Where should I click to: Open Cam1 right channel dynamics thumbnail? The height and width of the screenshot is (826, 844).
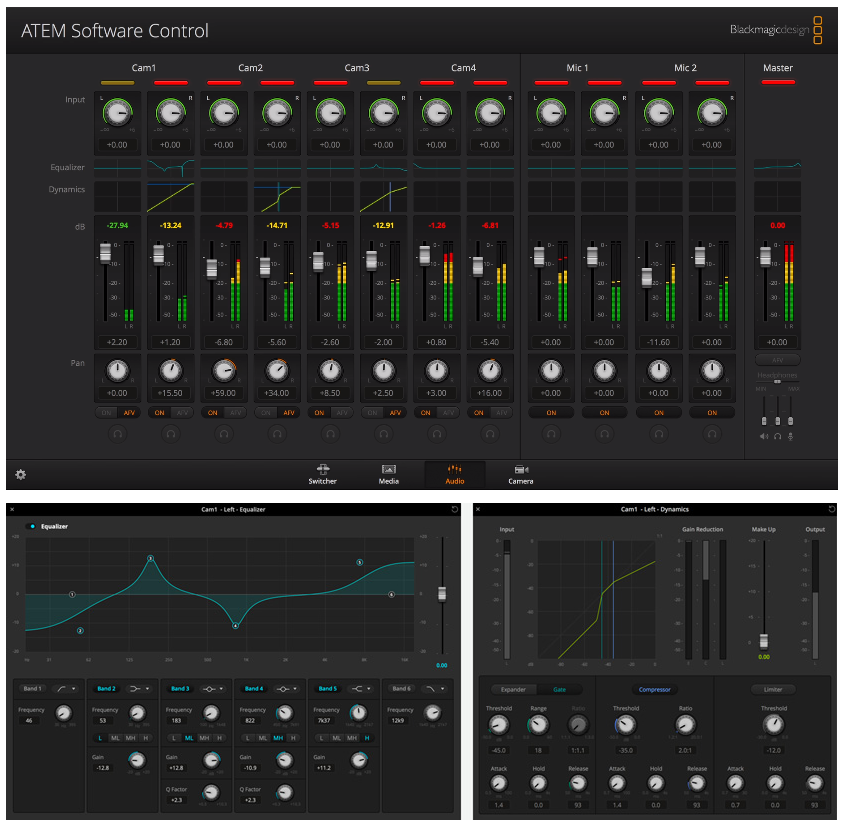[171, 196]
